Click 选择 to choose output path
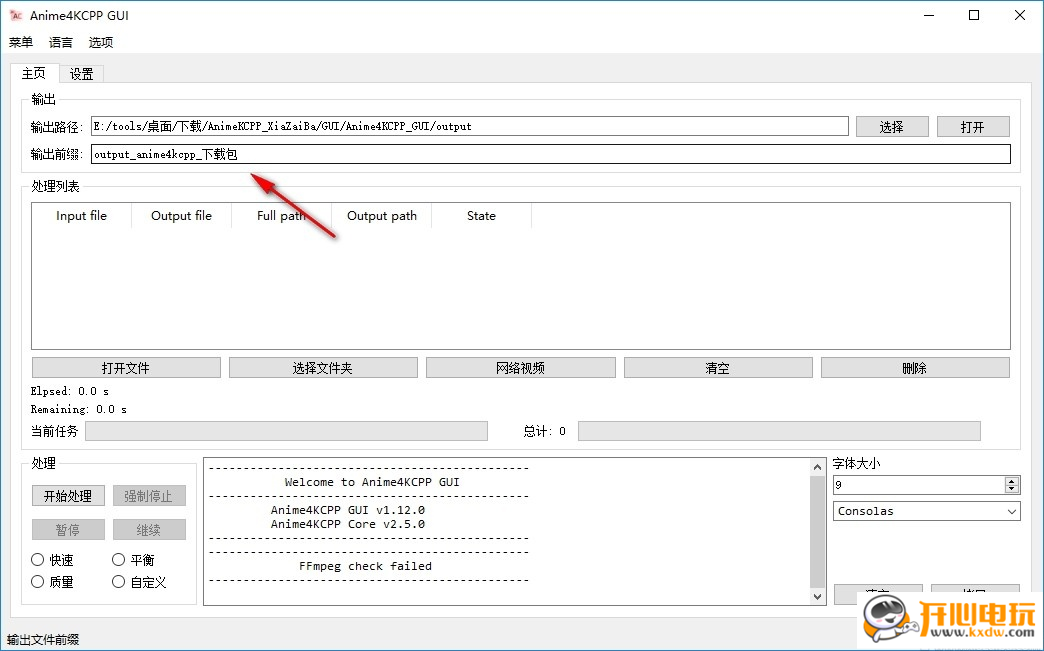Image resolution: width=1044 pixels, height=651 pixels. tap(892, 126)
